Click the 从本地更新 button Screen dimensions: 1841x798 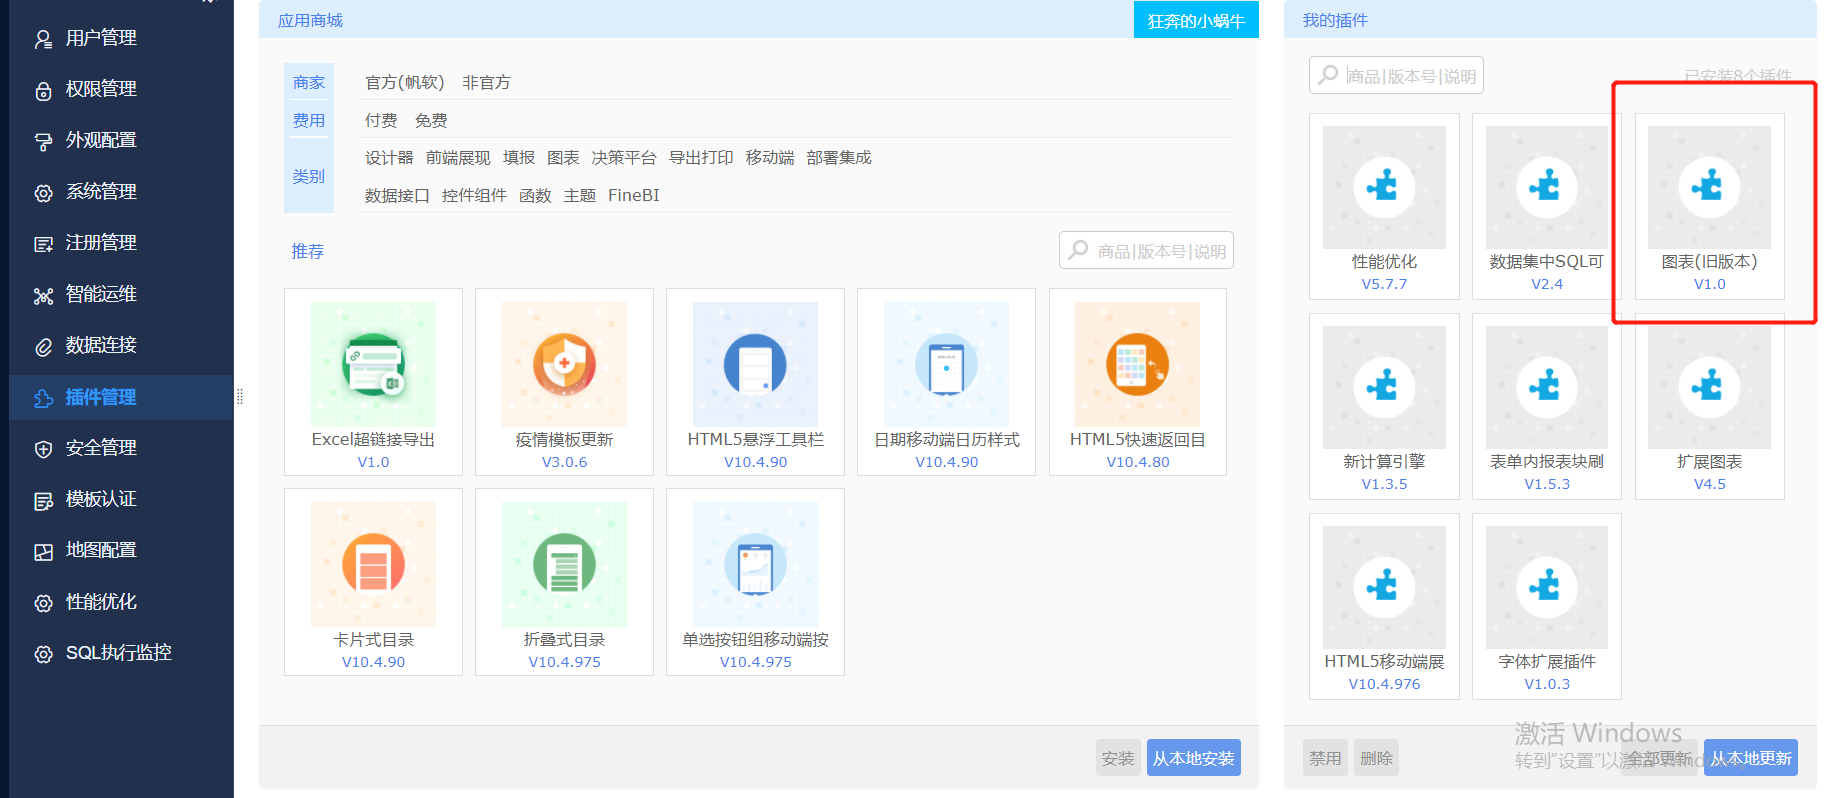click(1750, 758)
